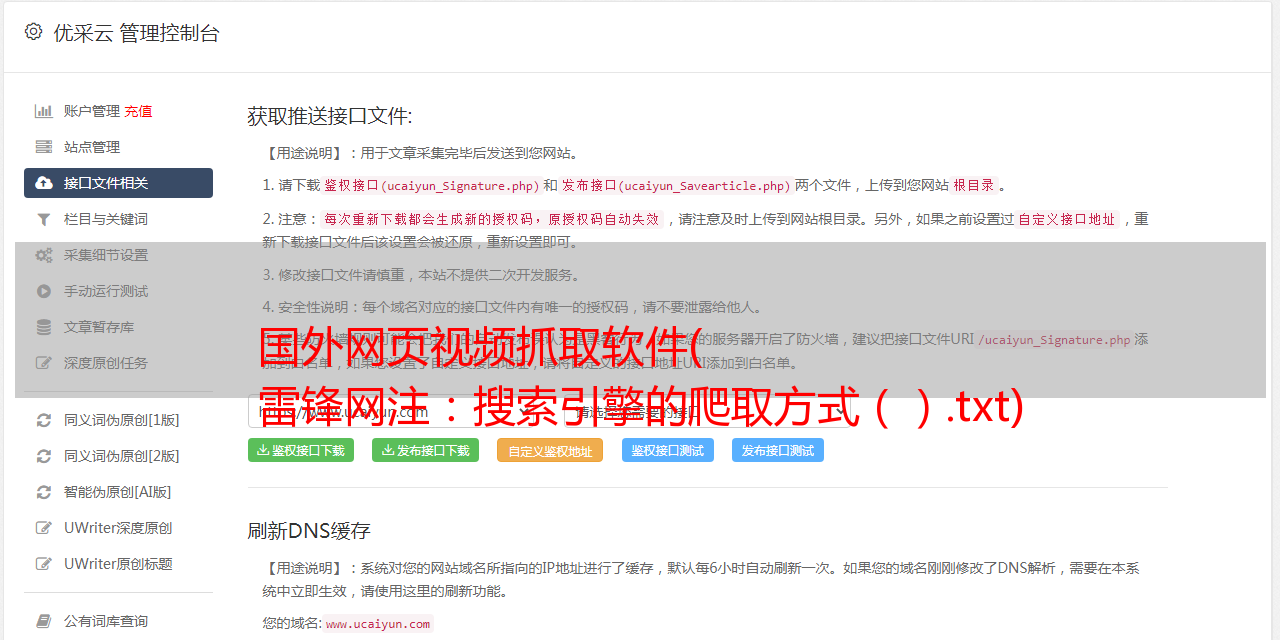Click the 安全性说明 line about 授权码
The width and height of the screenshot is (1280, 640).
click(513, 307)
